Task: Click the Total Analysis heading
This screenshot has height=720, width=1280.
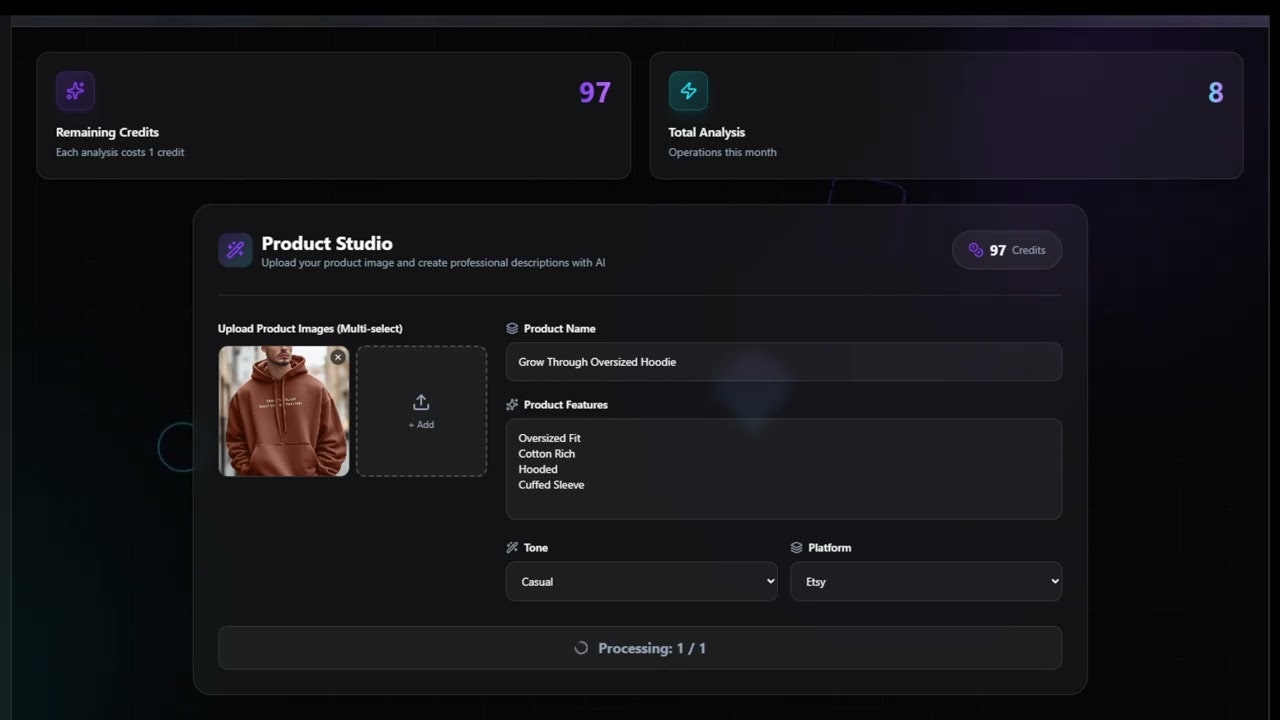Action: tap(707, 132)
